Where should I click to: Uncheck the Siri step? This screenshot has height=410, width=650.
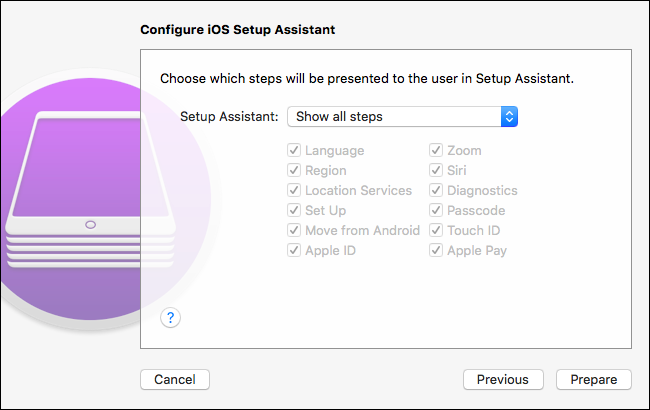click(437, 171)
